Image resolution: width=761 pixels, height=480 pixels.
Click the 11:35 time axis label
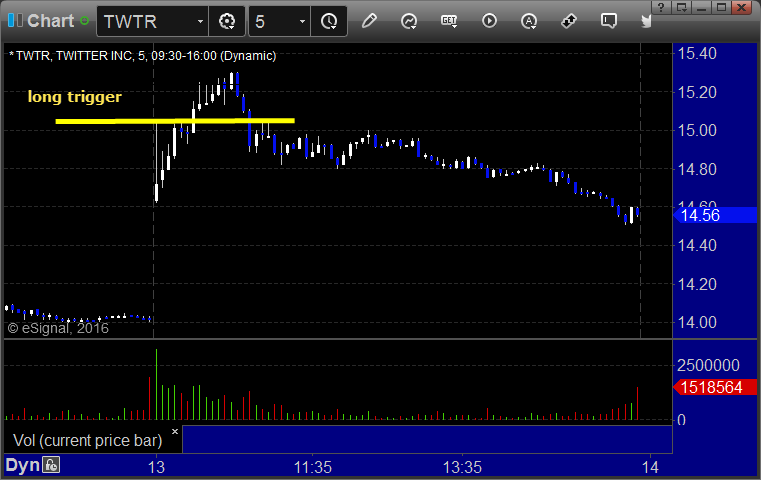tap(313, 467)
